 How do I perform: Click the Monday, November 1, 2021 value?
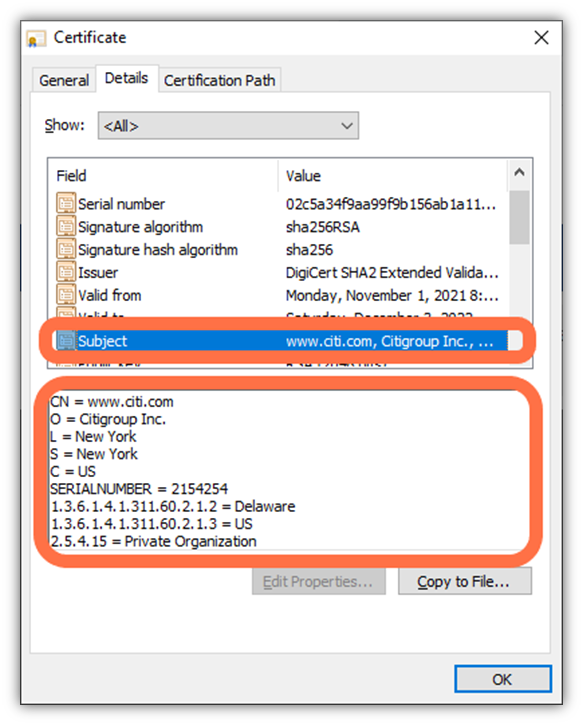point(392,295)
